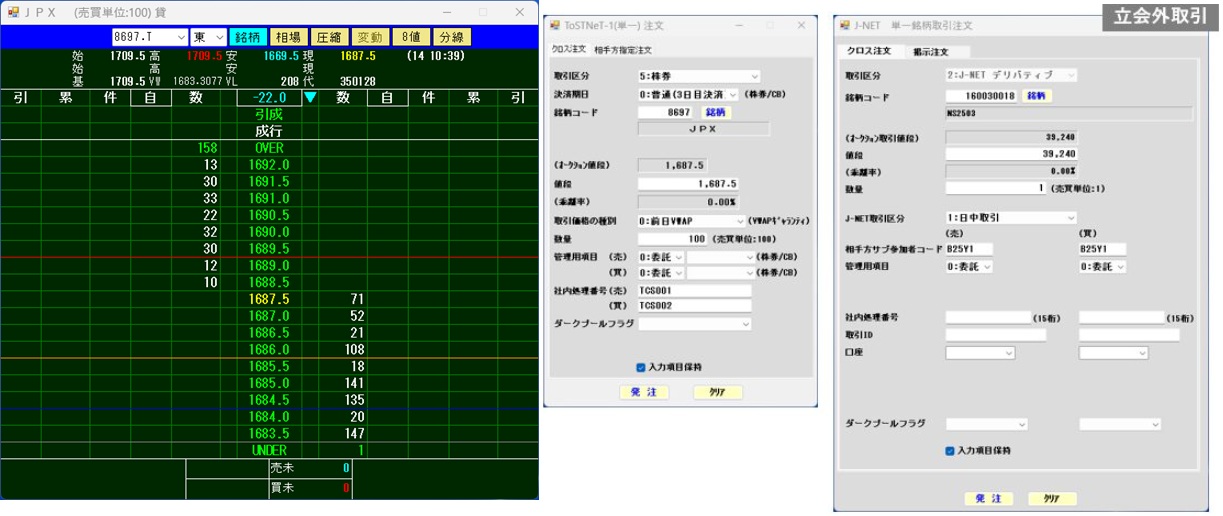Click 銘柄 lookup button in ToSTNeT-1 window
1223x516 pixels.
coord(716,112)
